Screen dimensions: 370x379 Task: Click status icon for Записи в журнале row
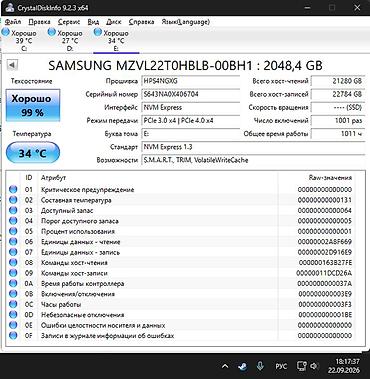click(13, 335)
